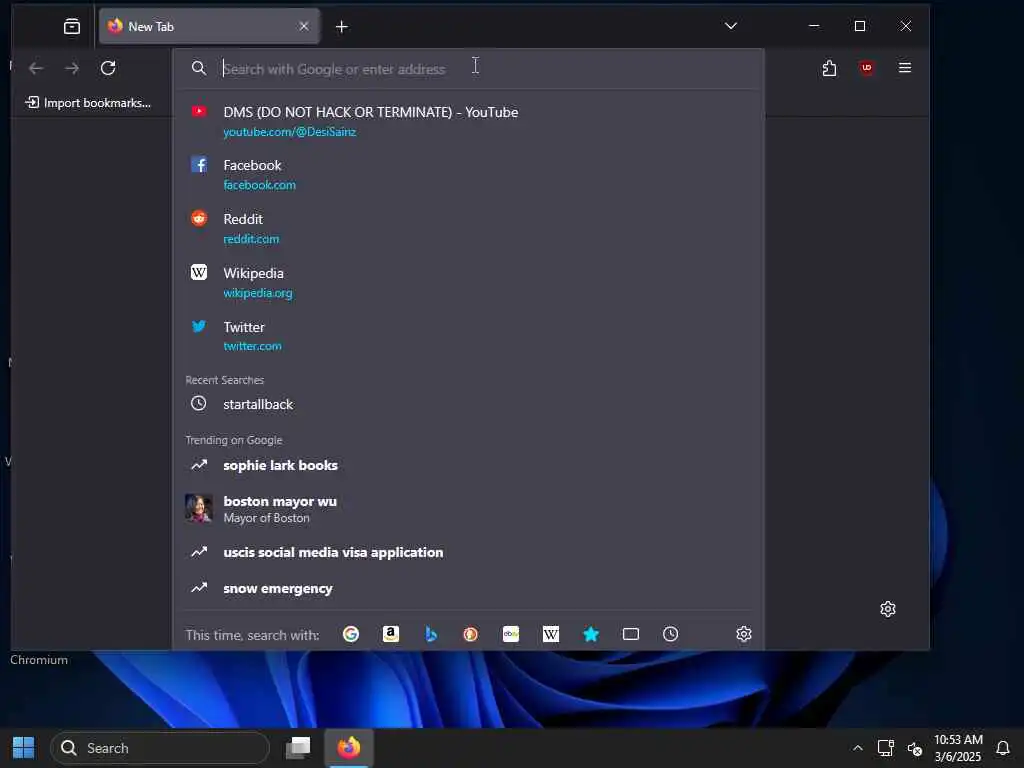Select trending search uscis social media visa application
Image resolution: width=1024 pixels, height=768 pixels.
tap(468, 552)
